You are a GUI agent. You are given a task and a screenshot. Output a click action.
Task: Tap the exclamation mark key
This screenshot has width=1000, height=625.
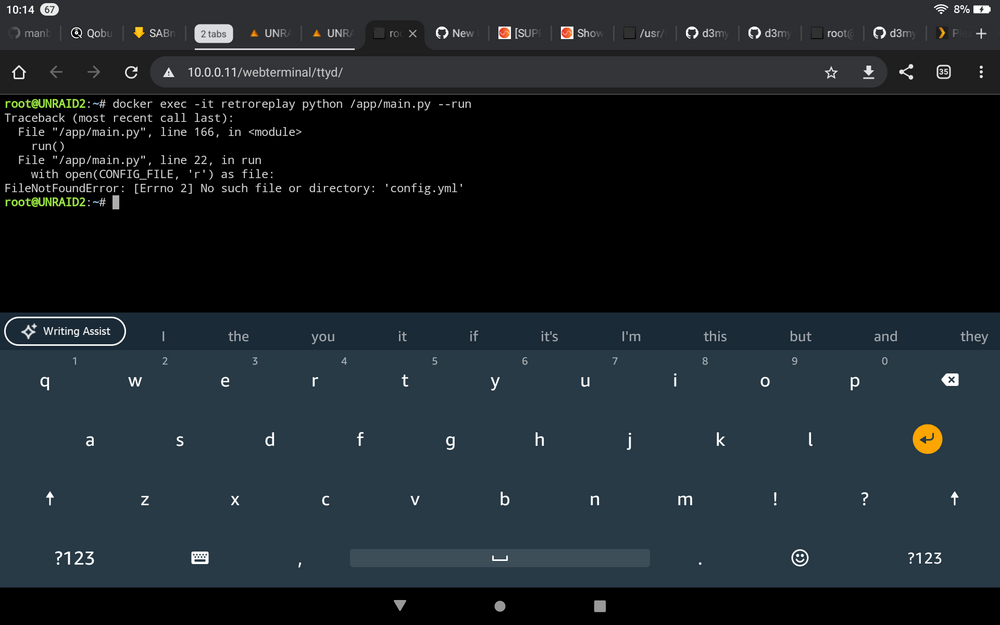(775, 499)
